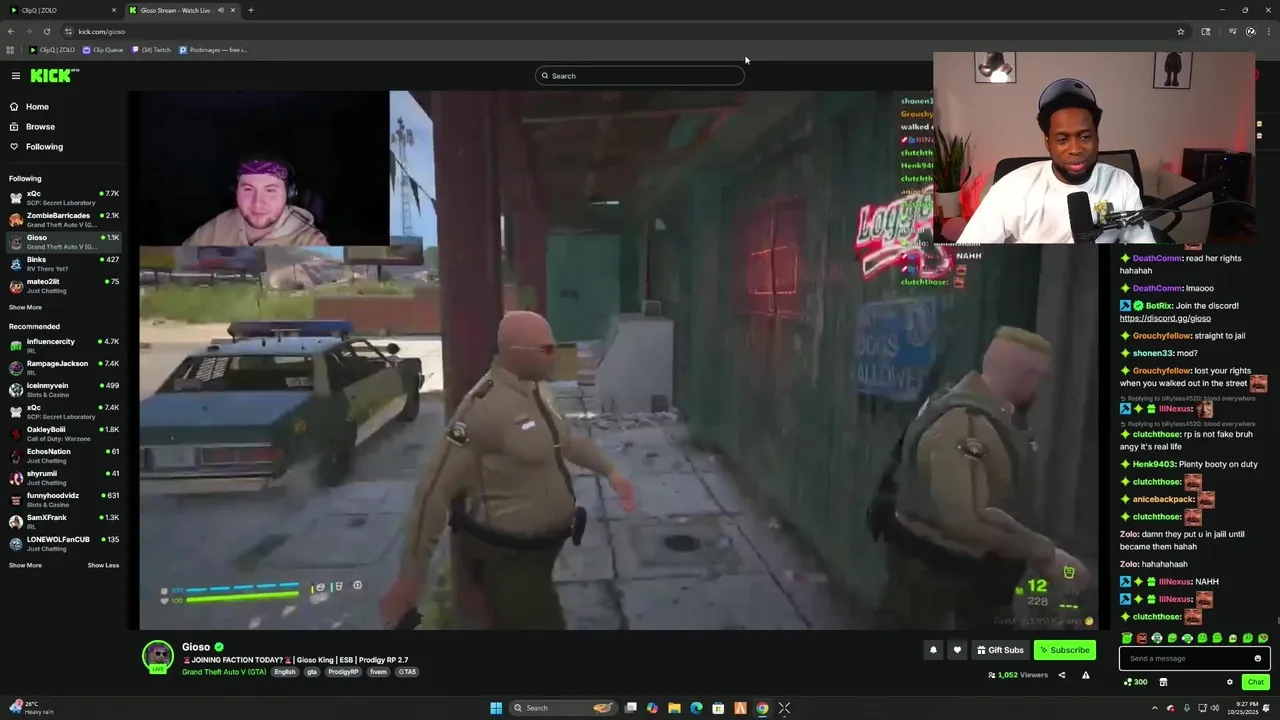This screenshot has height=720, width=1280.
Task: Open the emoji picker in chat input
Action: [x=1258, y=658]
